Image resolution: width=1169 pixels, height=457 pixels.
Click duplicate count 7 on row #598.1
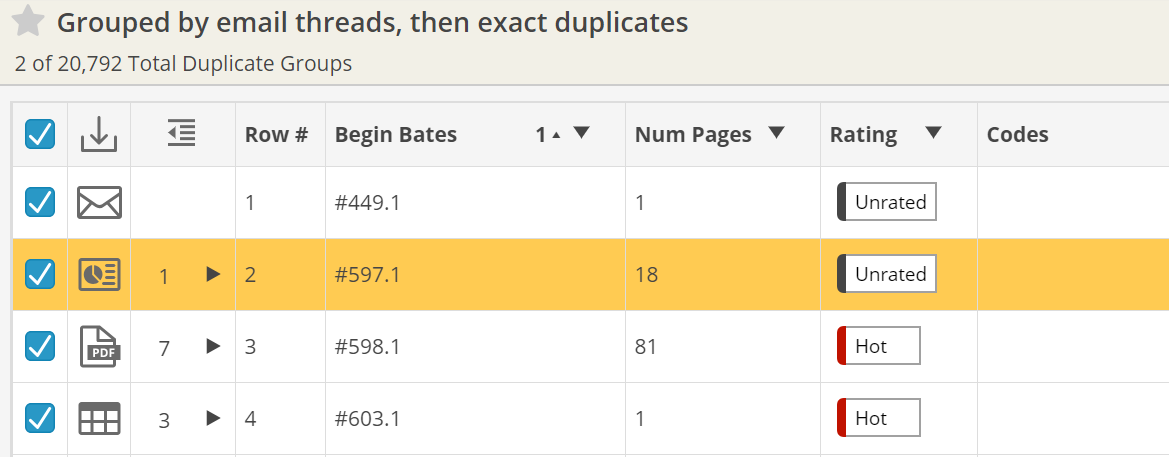coord(164,348)
